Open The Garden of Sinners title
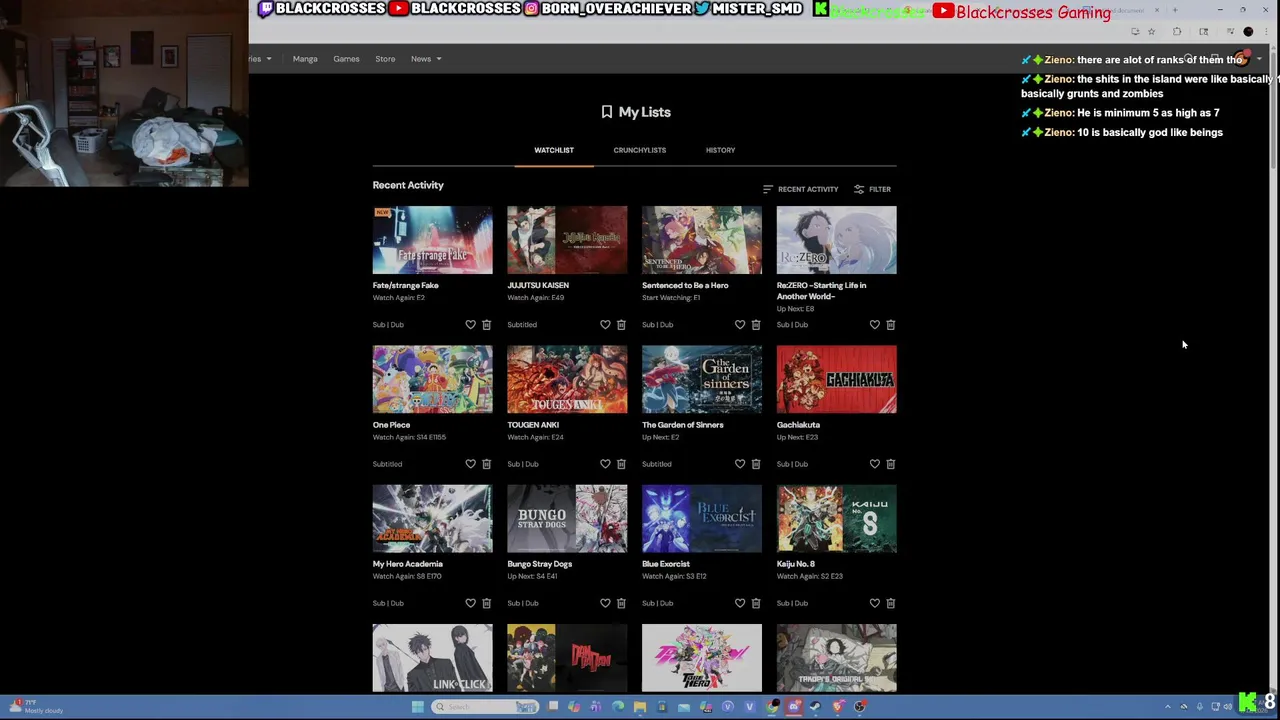 [x=683, y=425]
